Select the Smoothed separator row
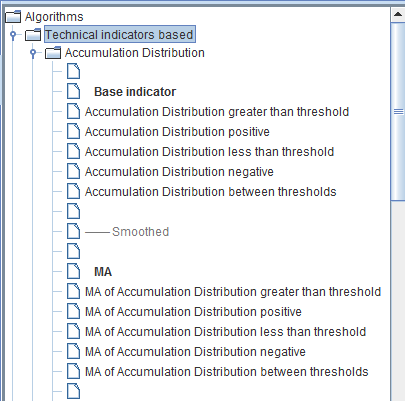Screen dimensions: 405x401 pyautogui.click(x=127, y=232)
